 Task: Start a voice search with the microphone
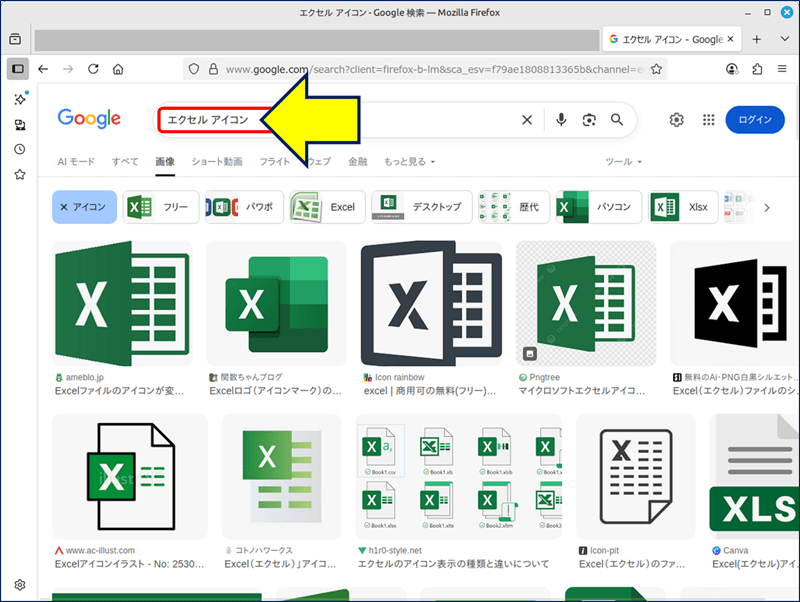(x=561, y=120)
